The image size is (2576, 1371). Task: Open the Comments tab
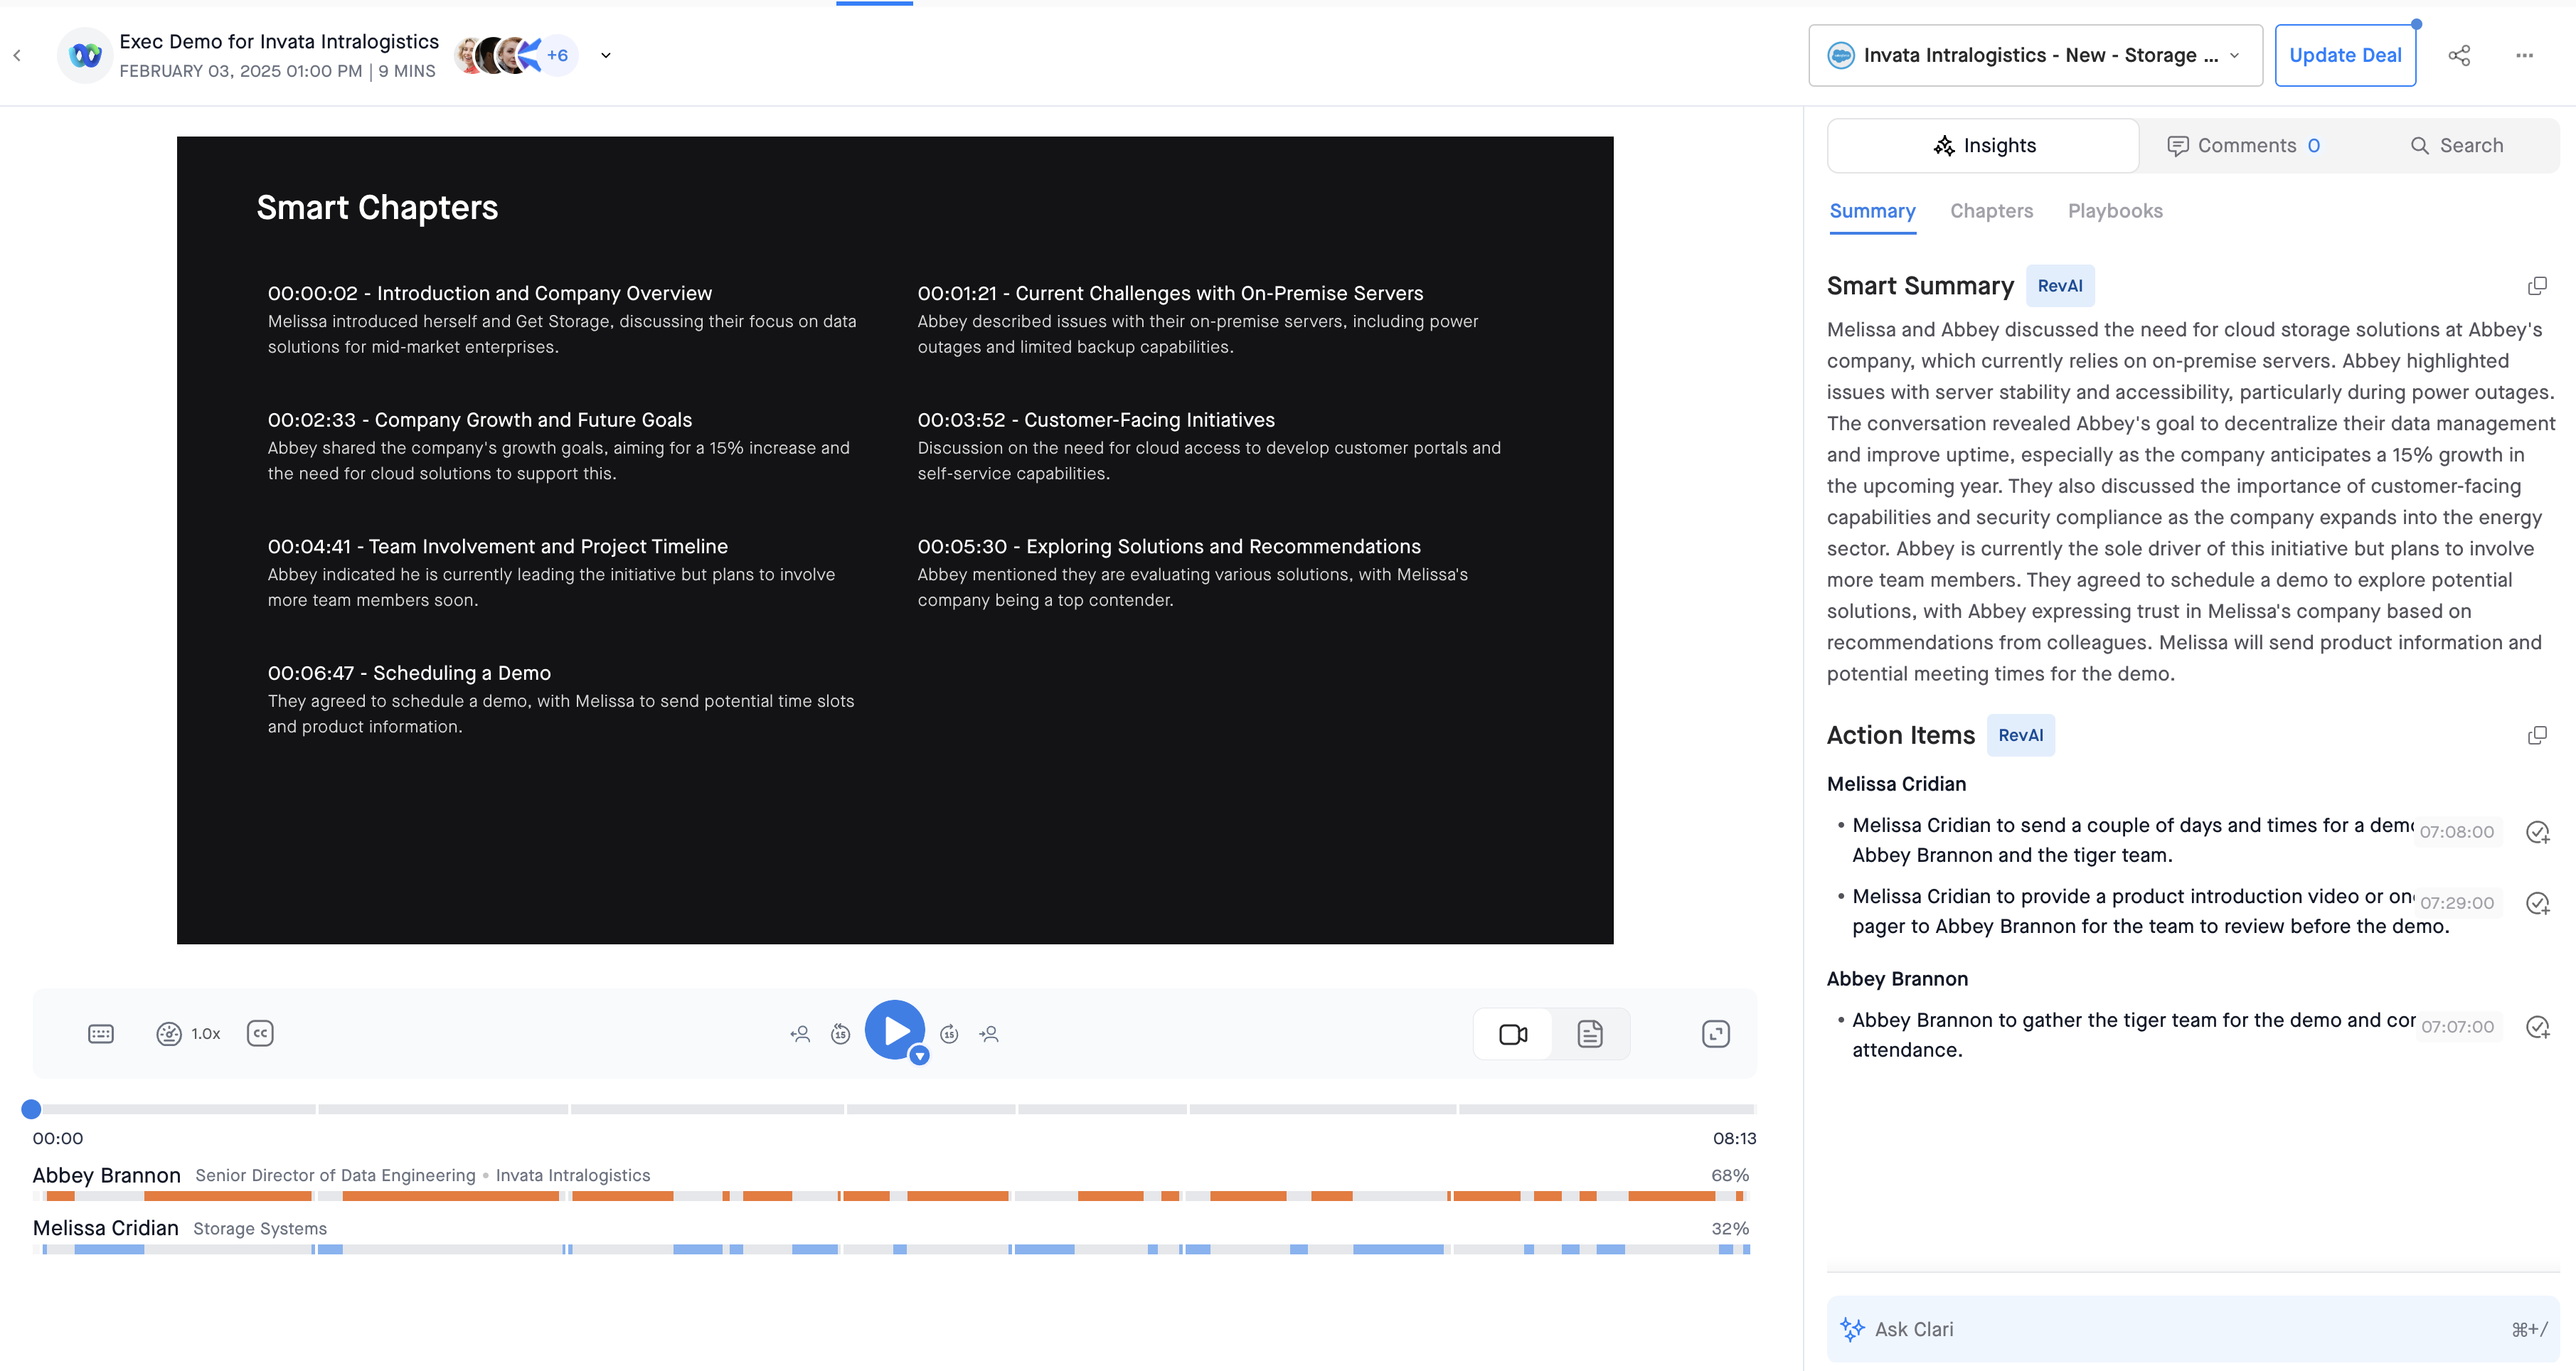click(2243, 146)
